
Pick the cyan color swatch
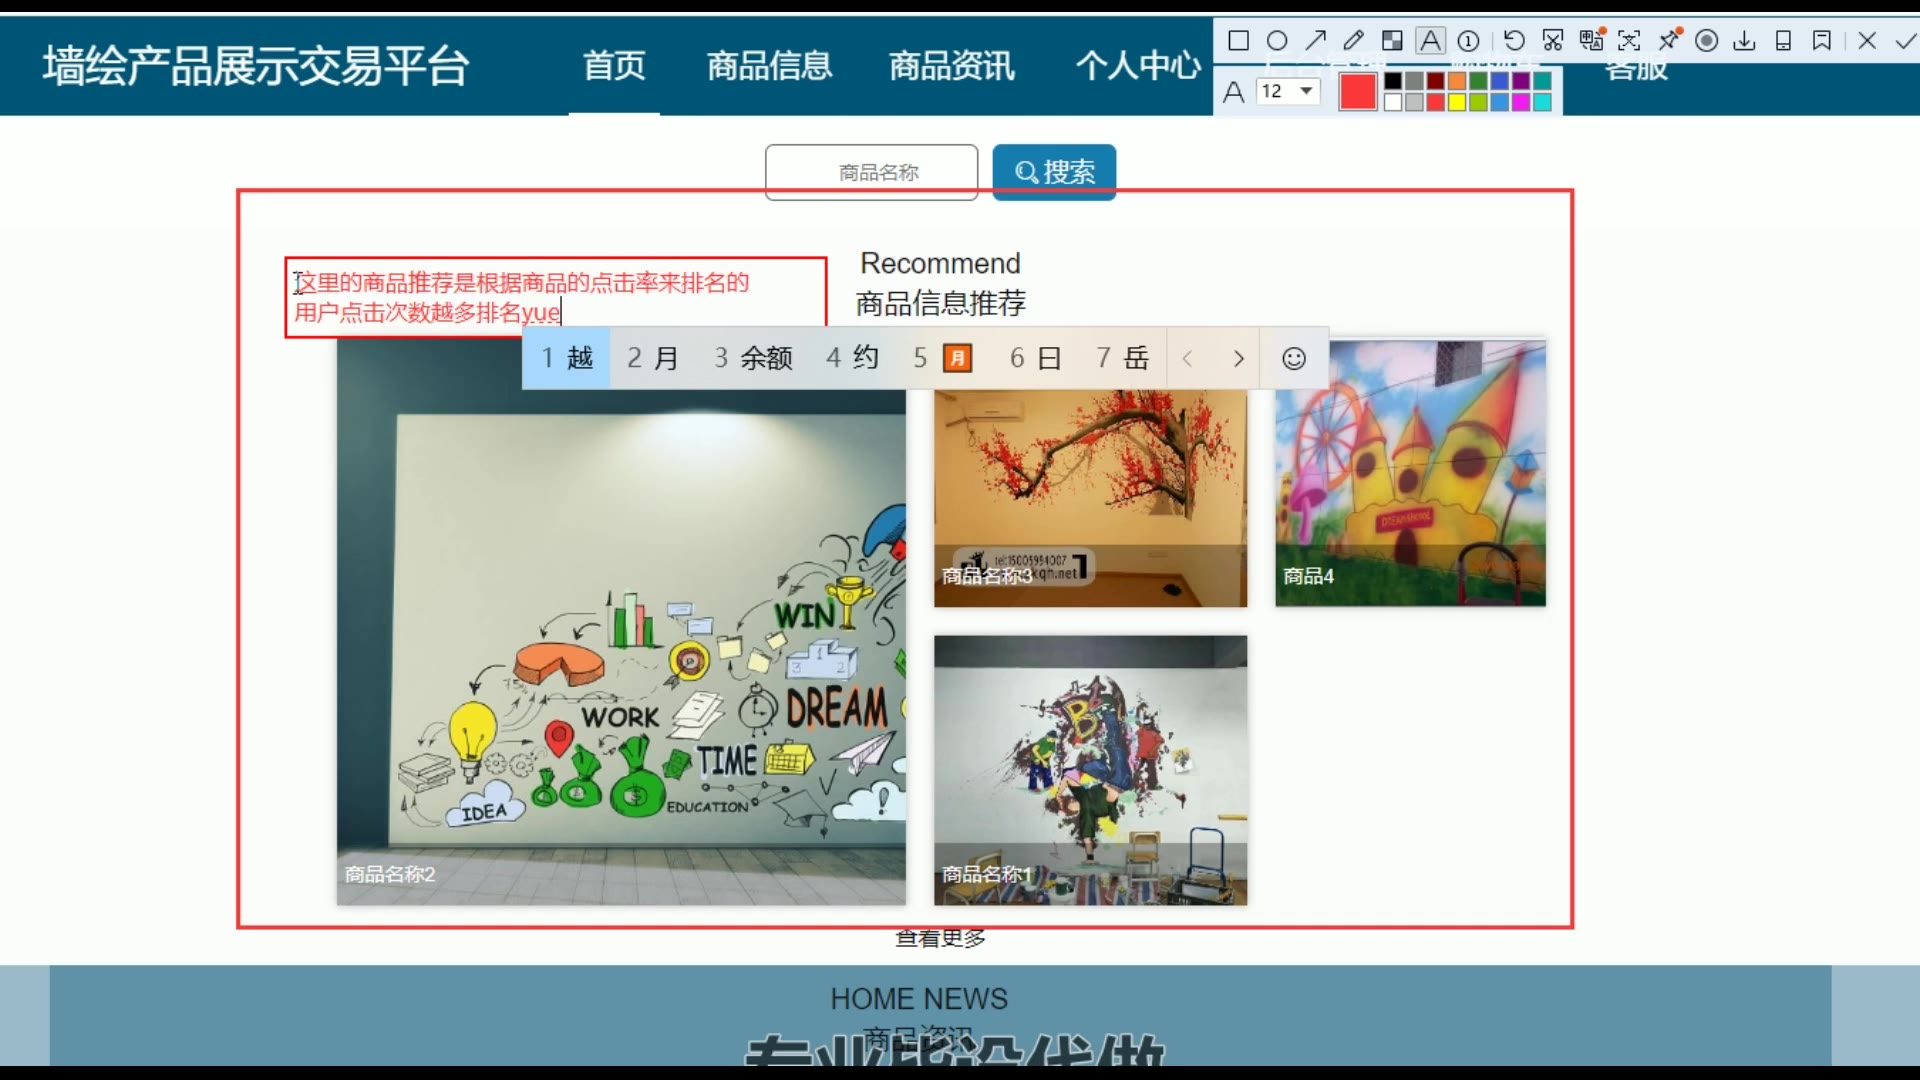click(x=1542, y=102)
